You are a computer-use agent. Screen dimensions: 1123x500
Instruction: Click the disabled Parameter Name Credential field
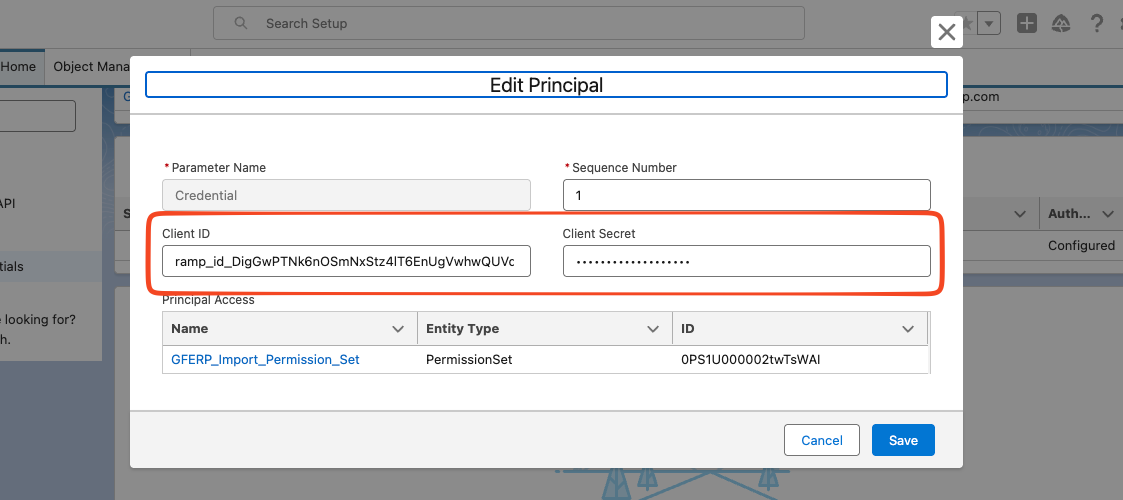coord(347,195)
